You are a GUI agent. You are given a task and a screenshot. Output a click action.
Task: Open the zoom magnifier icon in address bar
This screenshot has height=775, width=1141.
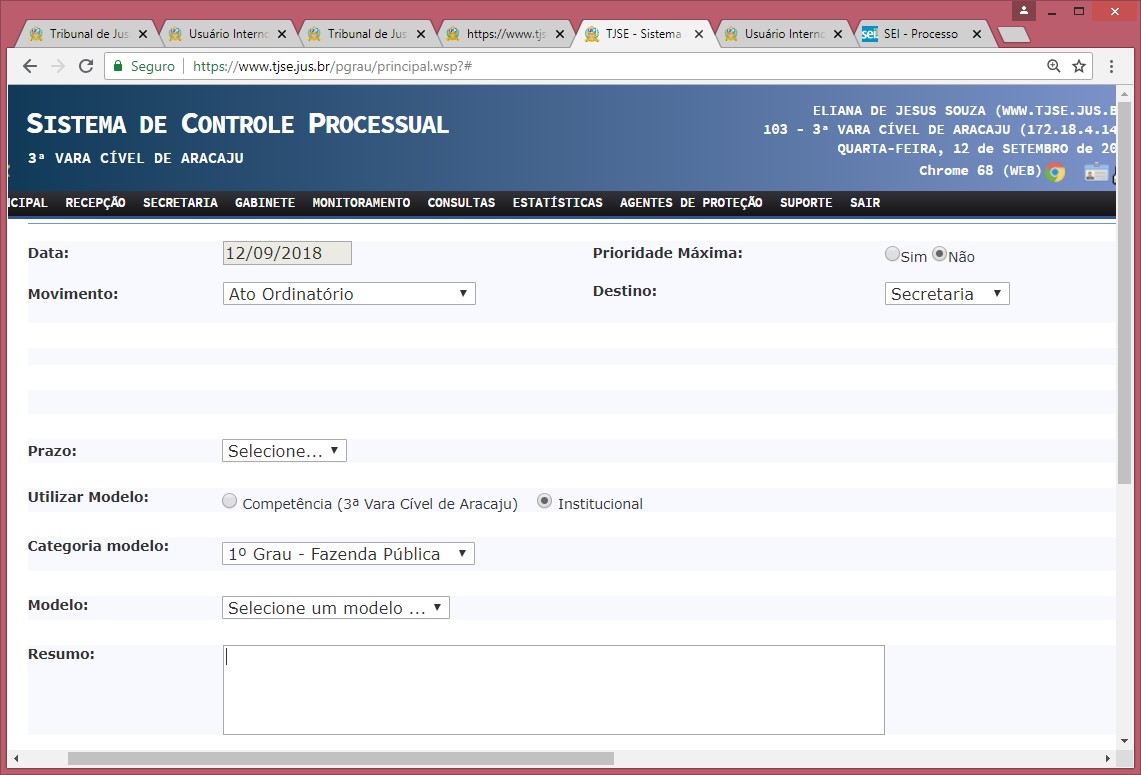coord(1053,66)
